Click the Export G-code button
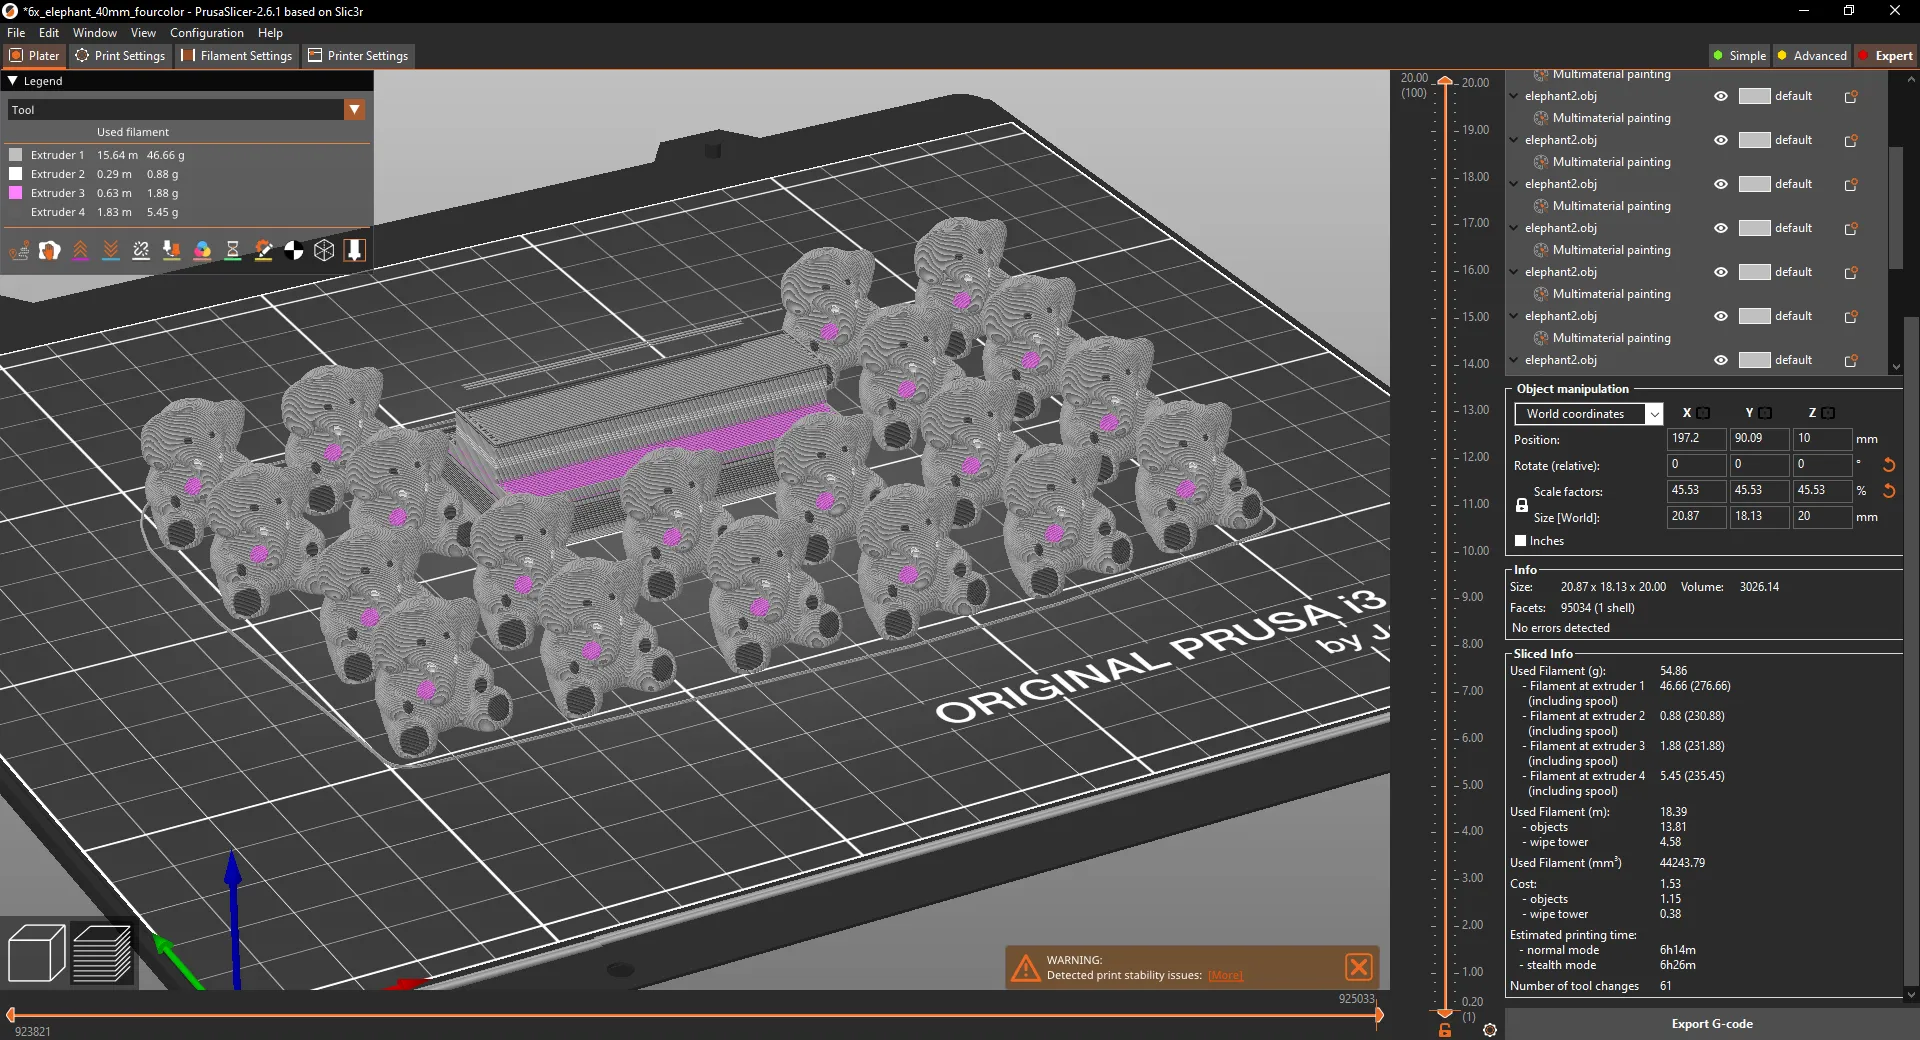Screen dimensions: 1920x1040 1711,1024
